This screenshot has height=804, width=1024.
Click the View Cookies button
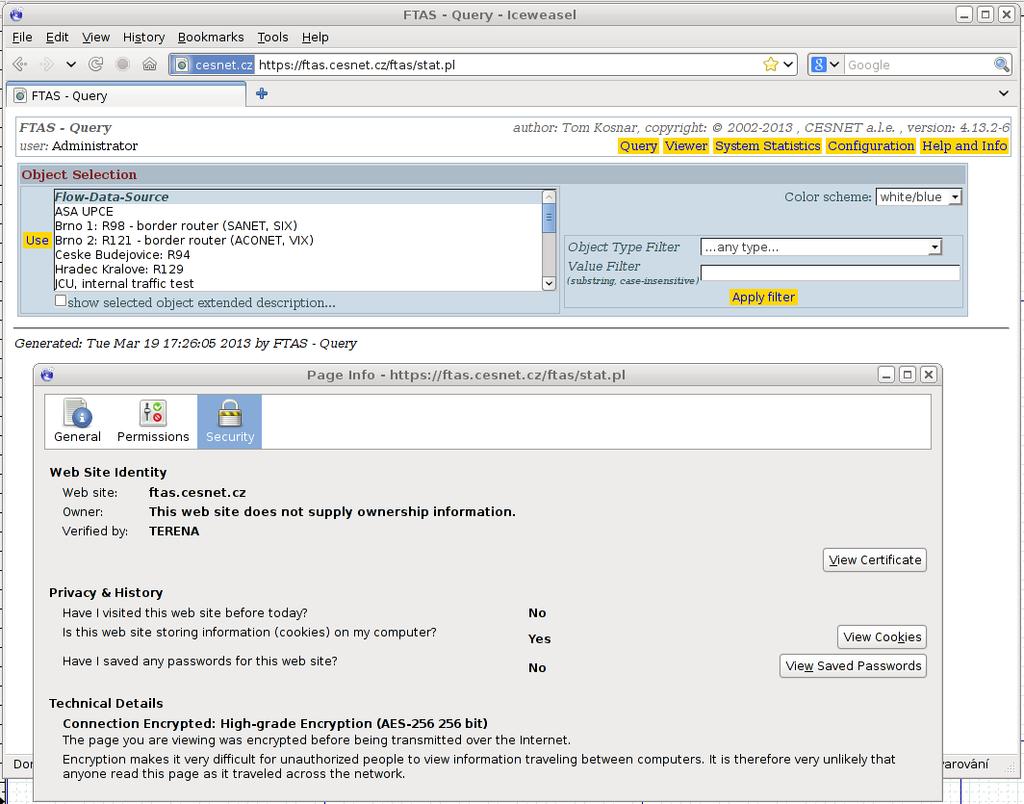pyautogui.click(x=882, y=637)
